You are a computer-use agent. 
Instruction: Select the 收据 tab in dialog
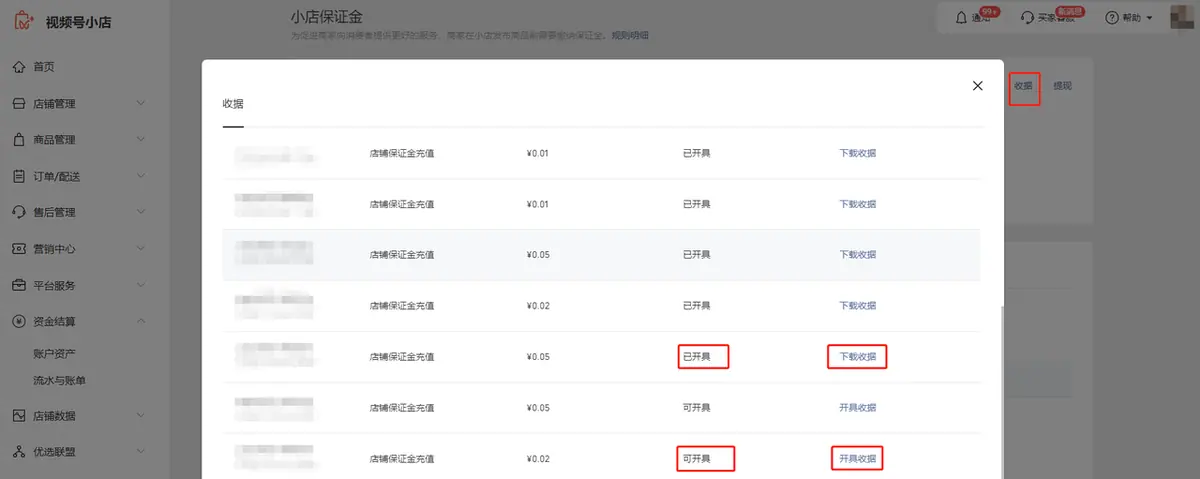[233, 104]
